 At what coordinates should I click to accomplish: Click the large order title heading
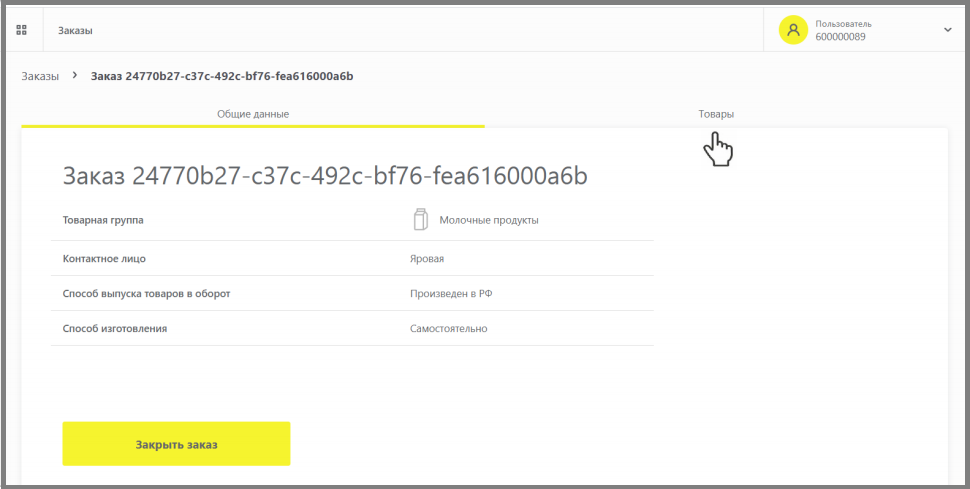coord(325,176)
